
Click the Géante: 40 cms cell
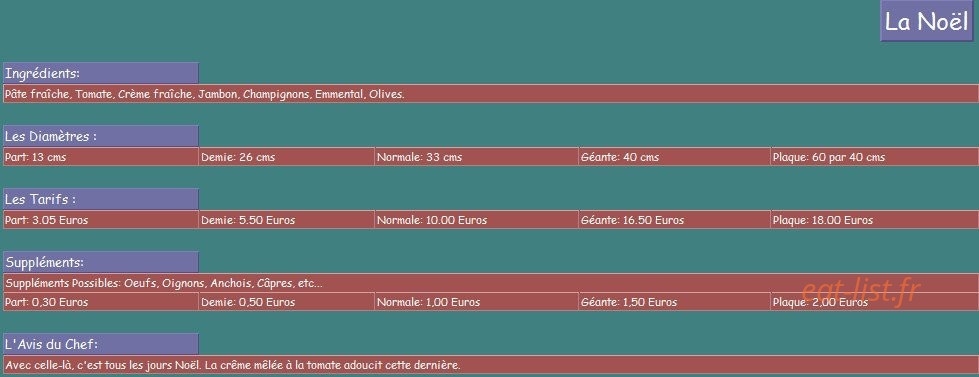pyautogui.click(x=675, y=157)
